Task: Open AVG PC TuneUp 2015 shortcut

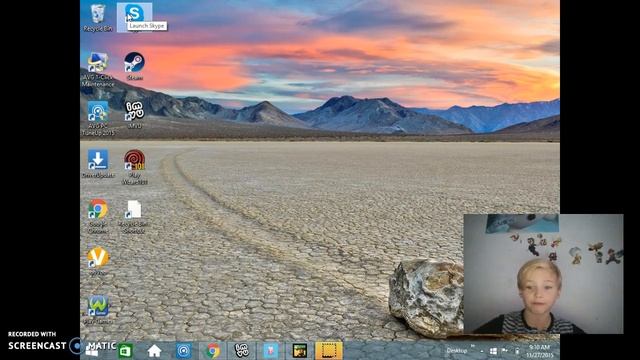Action: tap(98, 118)
